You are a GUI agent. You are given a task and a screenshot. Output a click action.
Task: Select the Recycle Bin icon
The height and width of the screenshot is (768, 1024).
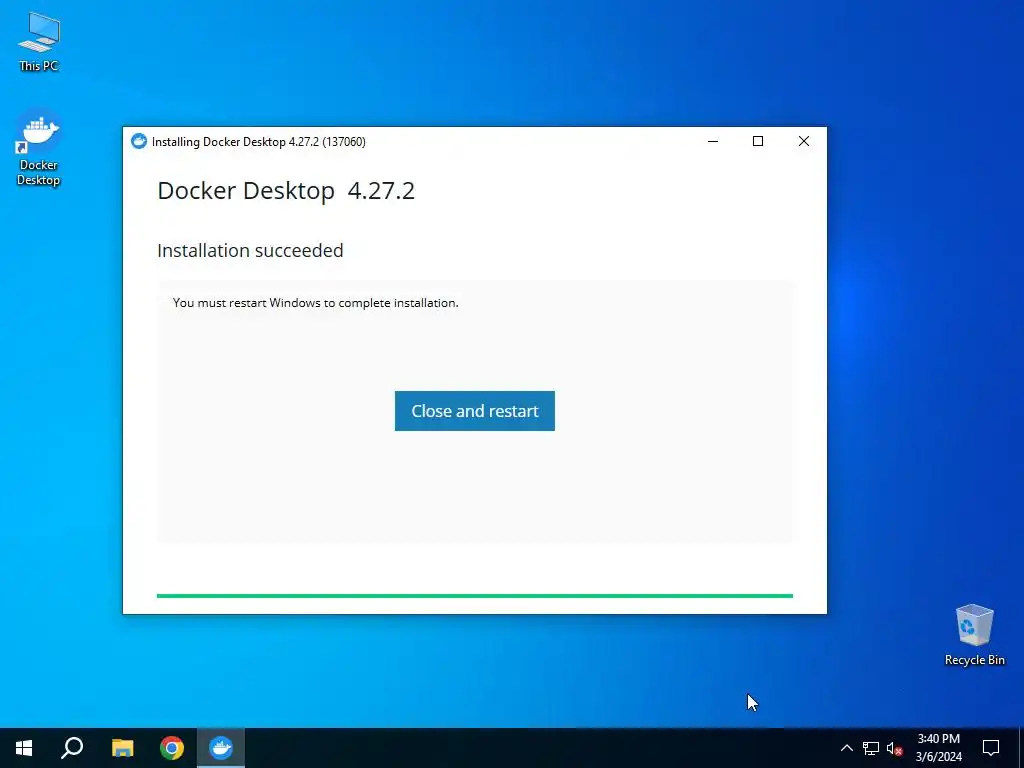point(974,635)
